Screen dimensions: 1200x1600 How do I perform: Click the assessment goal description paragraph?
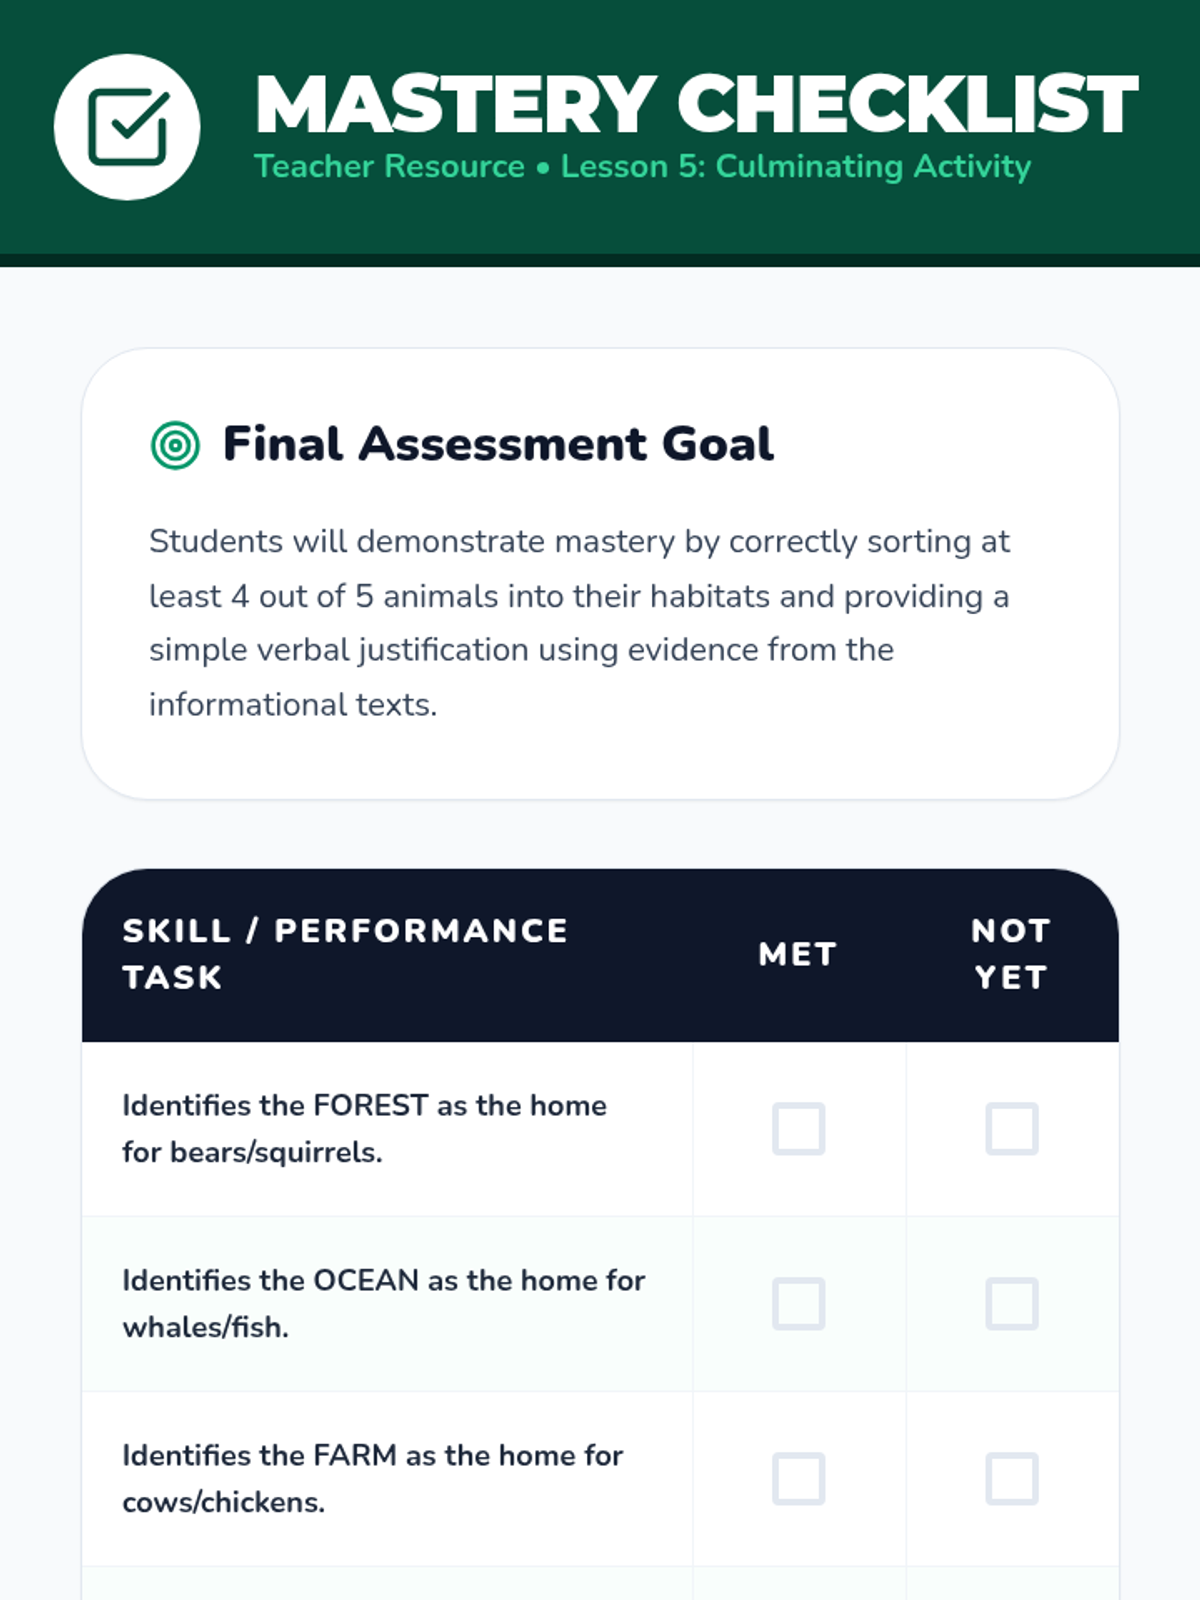[x=580, y=623]
